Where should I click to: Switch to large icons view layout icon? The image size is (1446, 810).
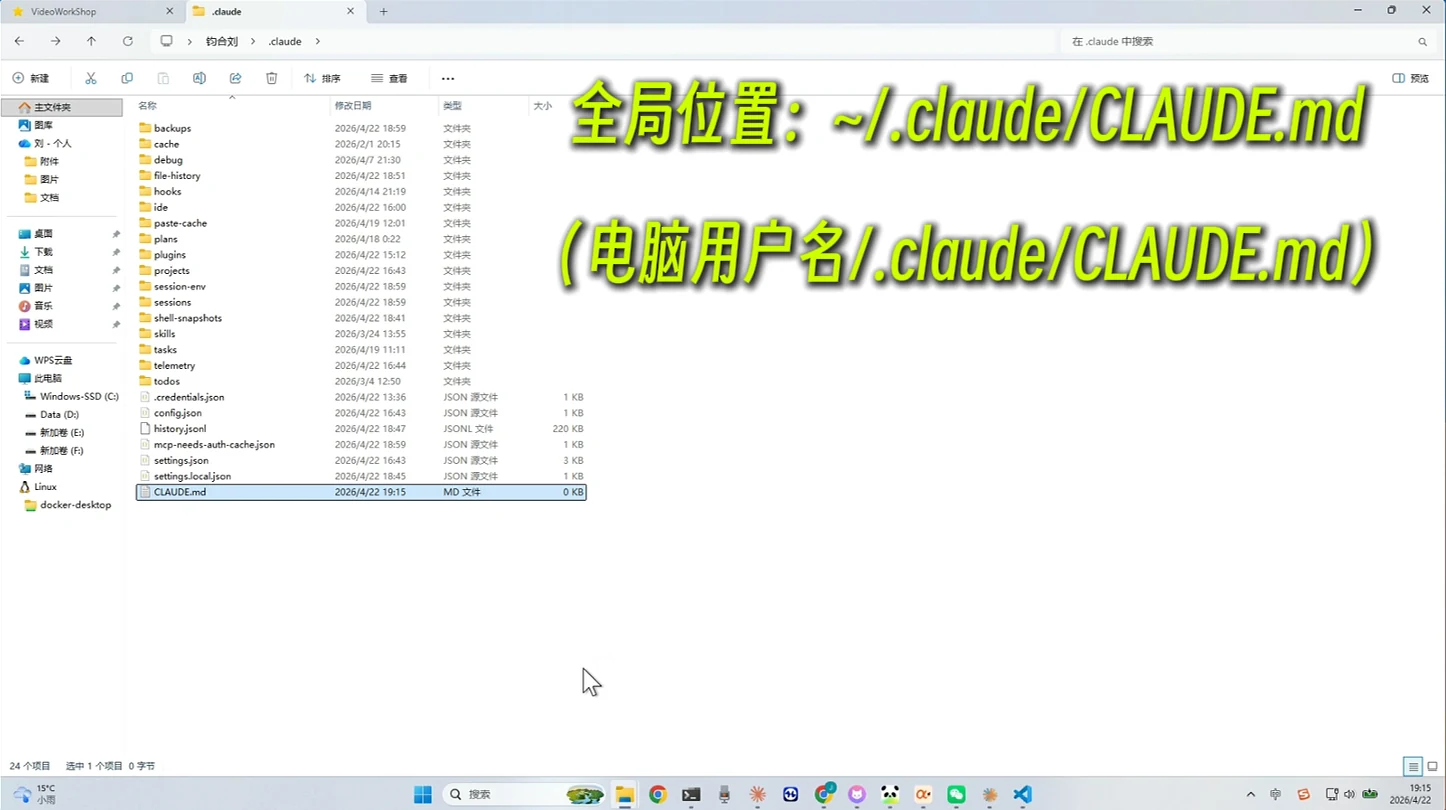click(x=1432, y=767)
